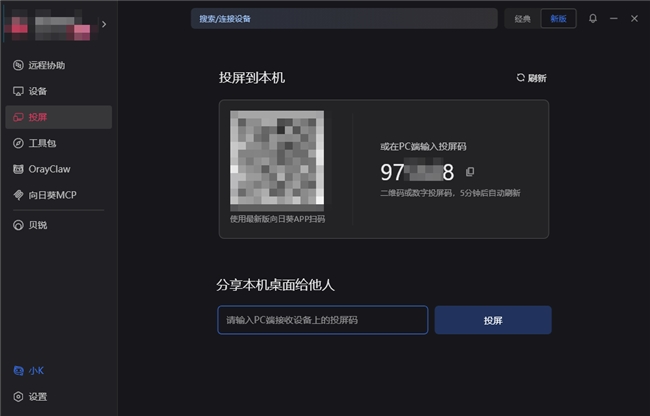Open 向日葵MCP section
650x416 pixels.
[x=58, y=195]
